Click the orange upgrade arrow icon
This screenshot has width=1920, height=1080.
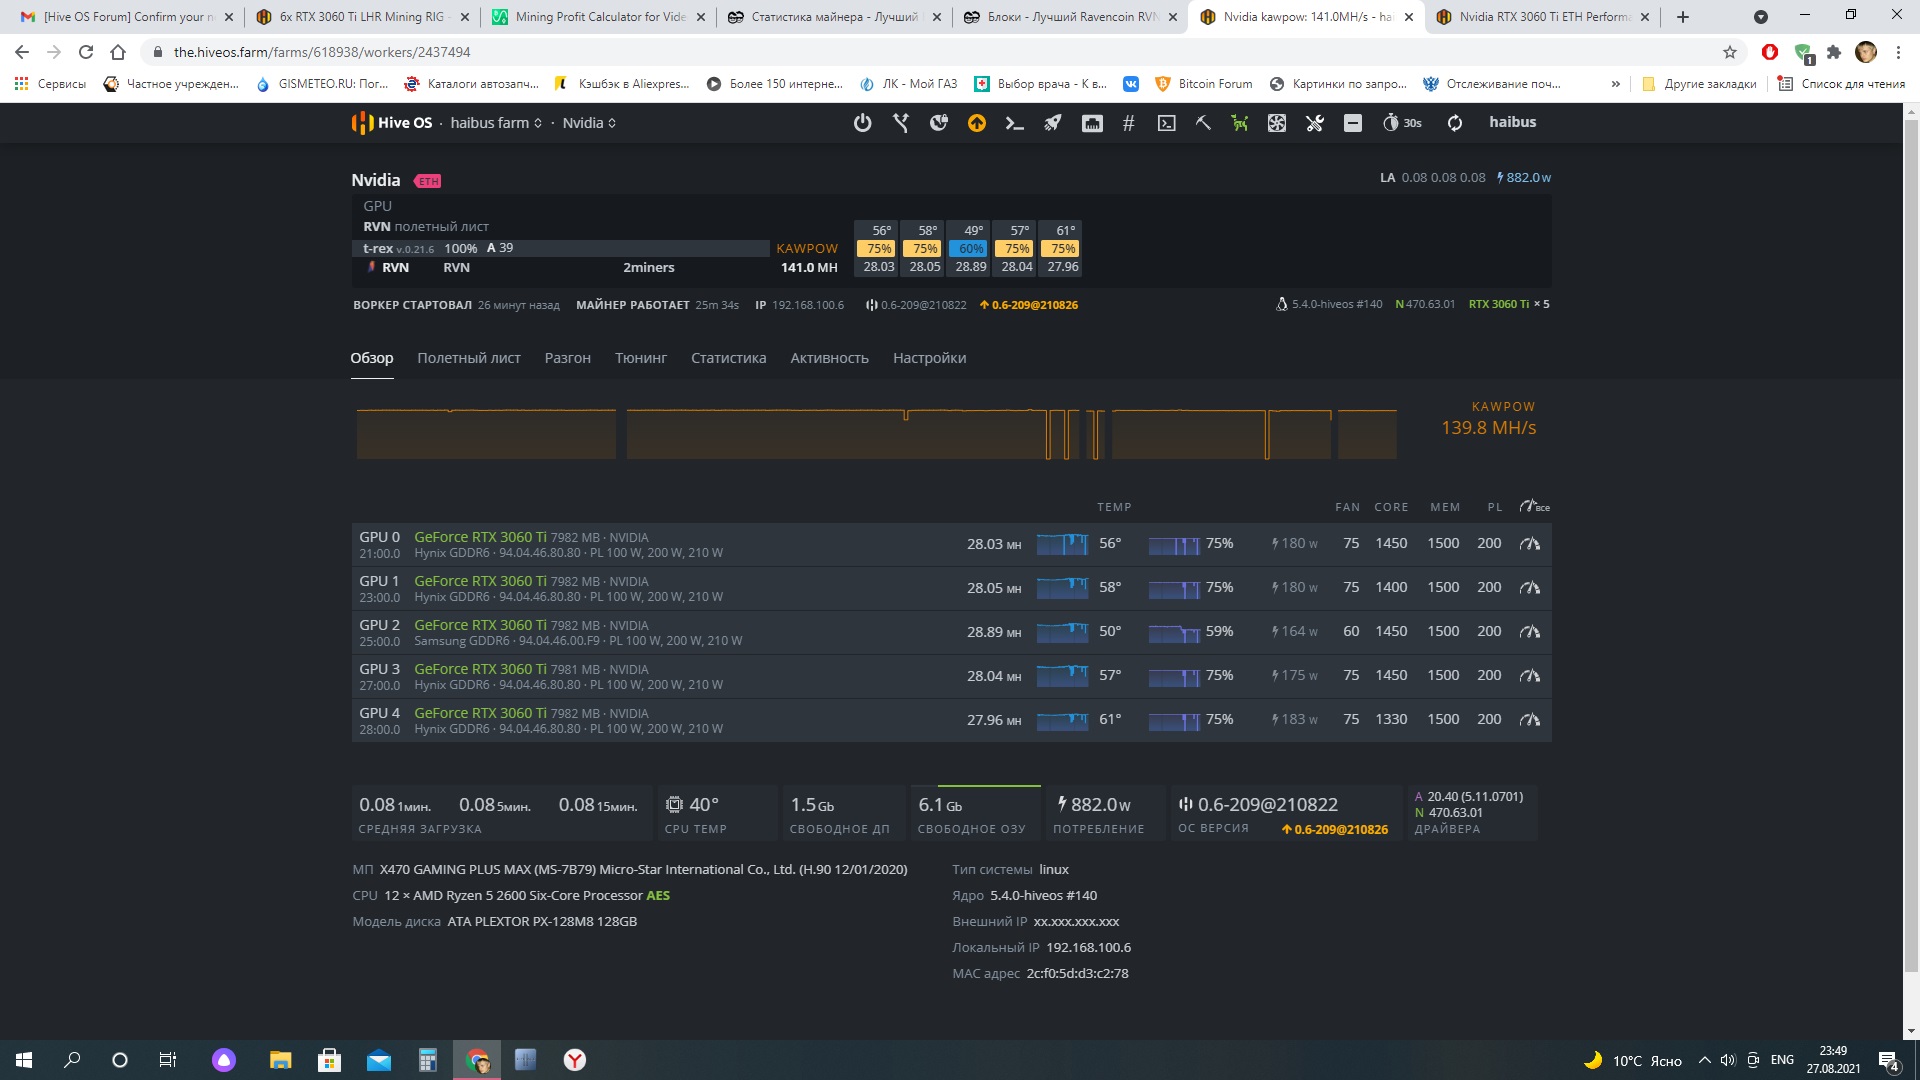[976, 123]
